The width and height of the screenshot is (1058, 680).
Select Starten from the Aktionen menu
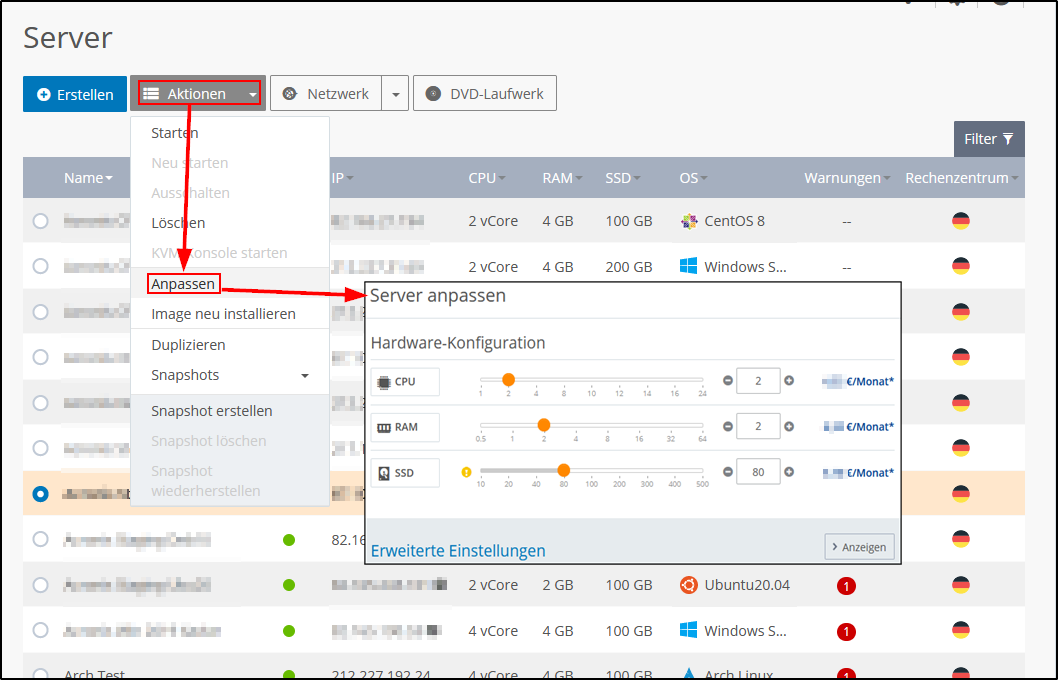[174, 132]
